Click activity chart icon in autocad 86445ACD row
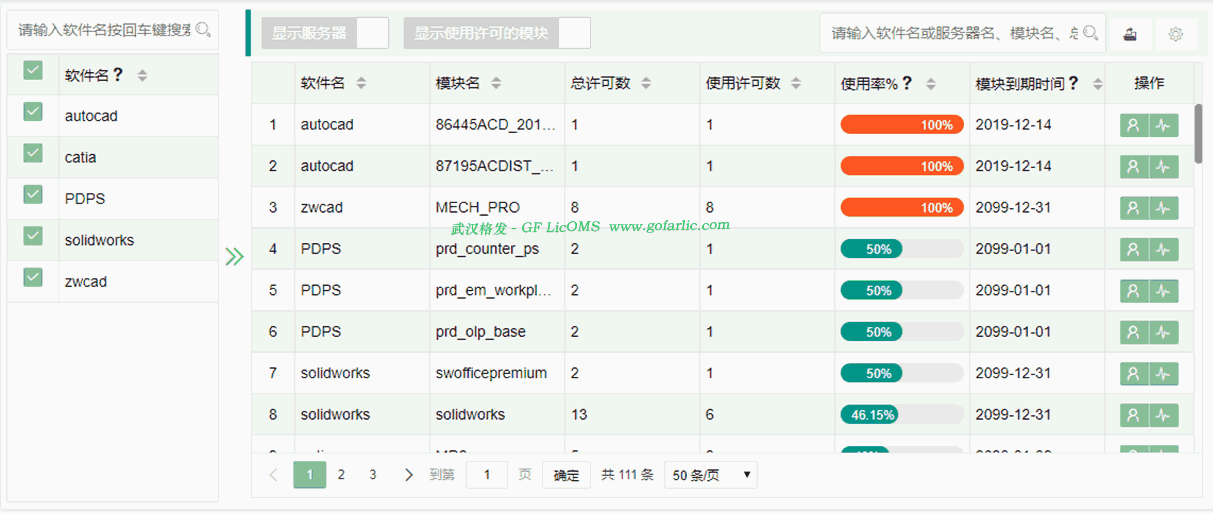The height and width of the screenshot is (514, 1213). (x=1163, y=125)
